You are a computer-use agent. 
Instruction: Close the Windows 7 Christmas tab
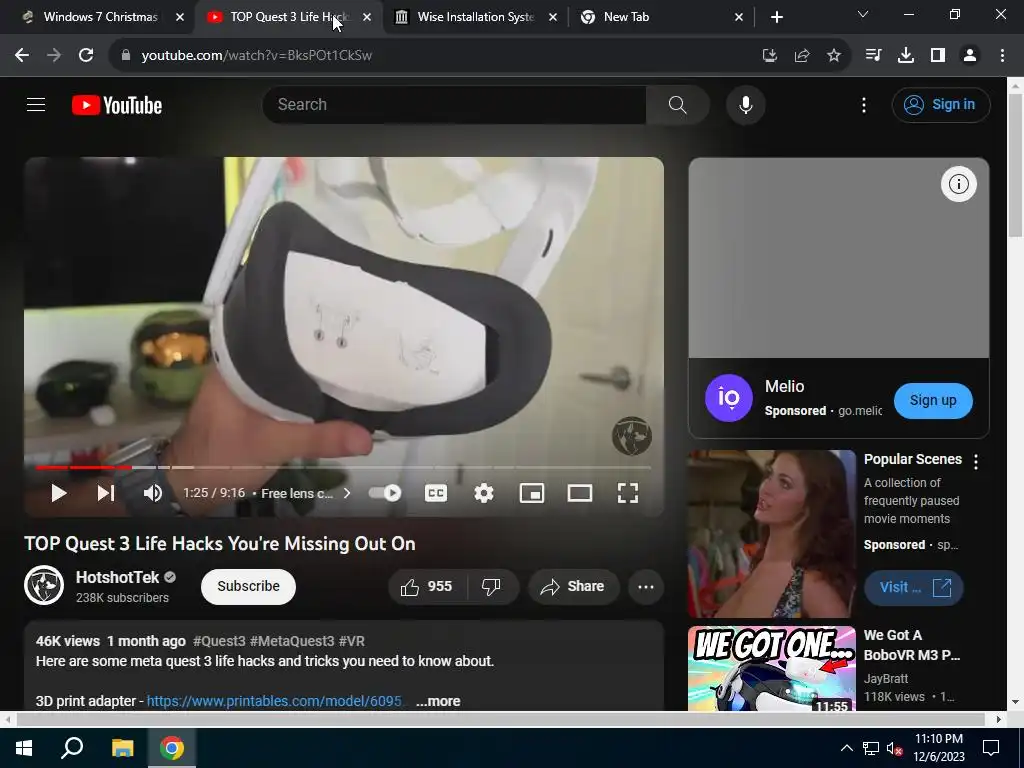click(x=180, y=17)
